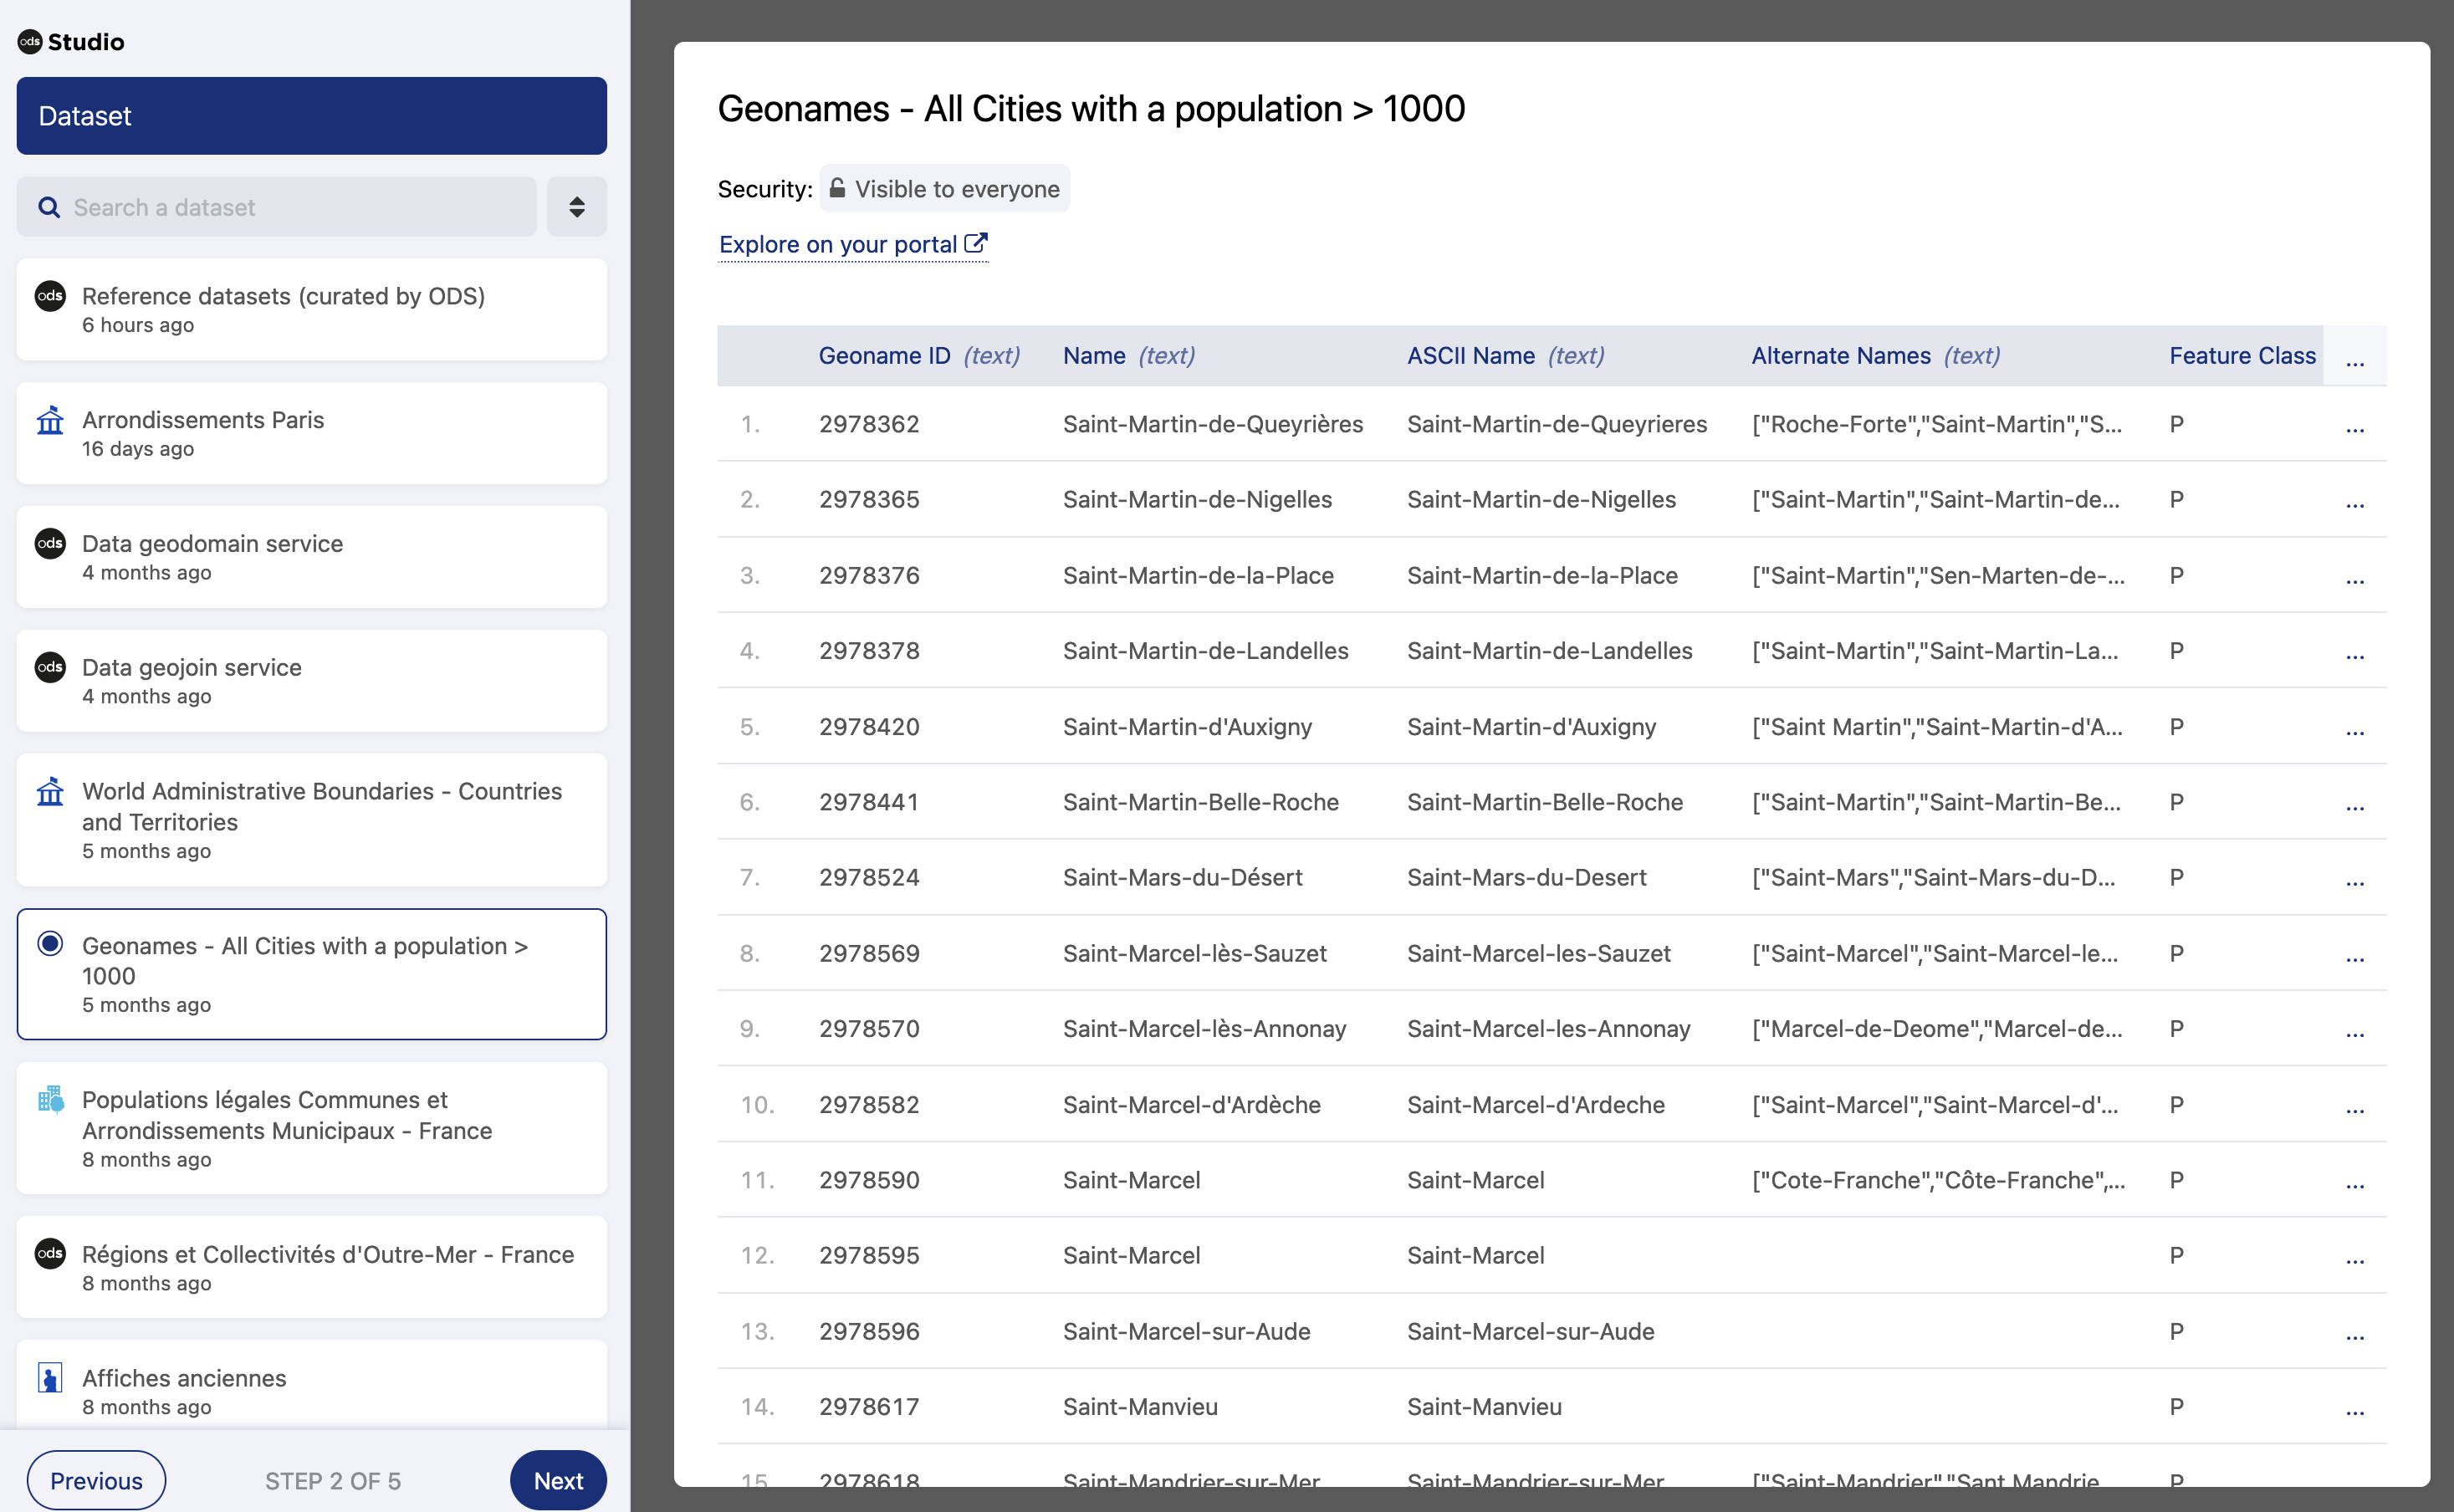
Task: Click the magnifier search icon
Action: pos(48,207)
